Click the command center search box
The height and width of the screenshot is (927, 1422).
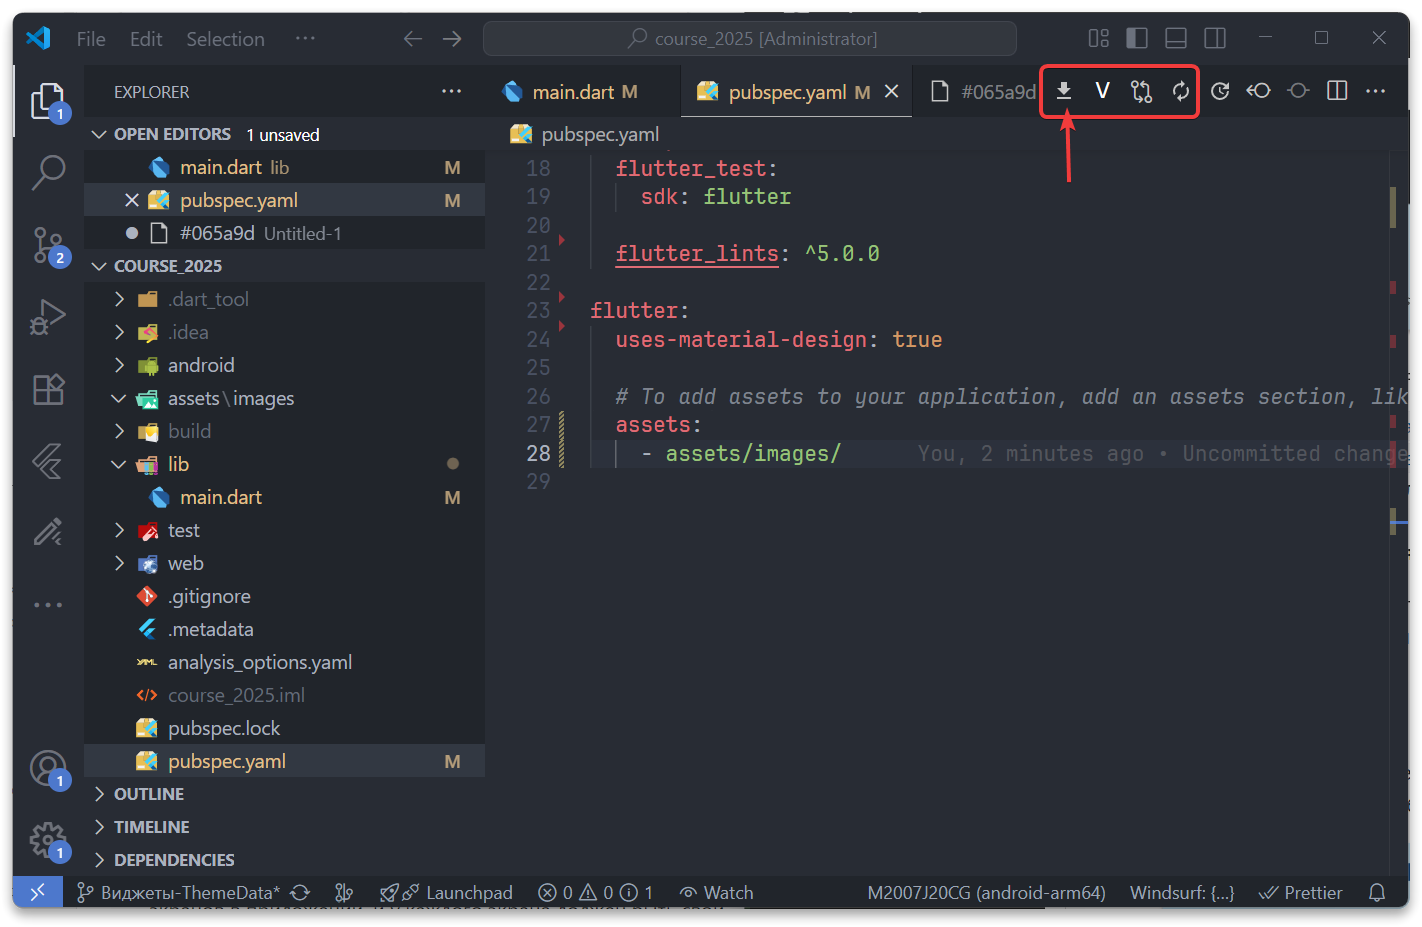[x=750, y=39]
